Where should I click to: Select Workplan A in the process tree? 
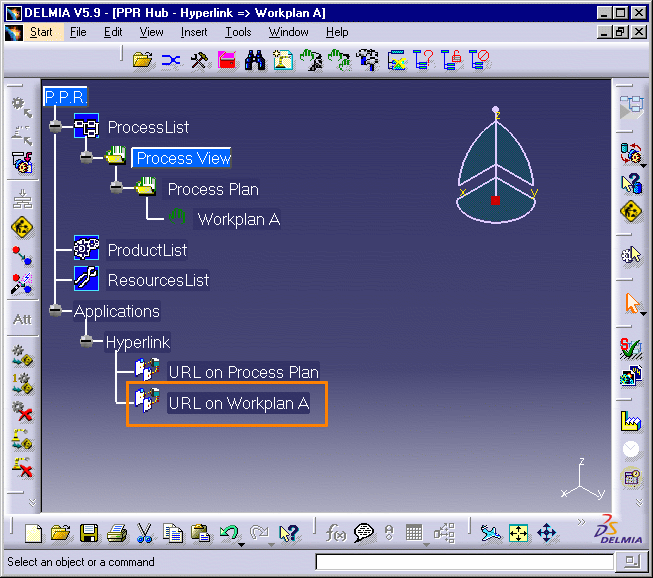(238, 219)
